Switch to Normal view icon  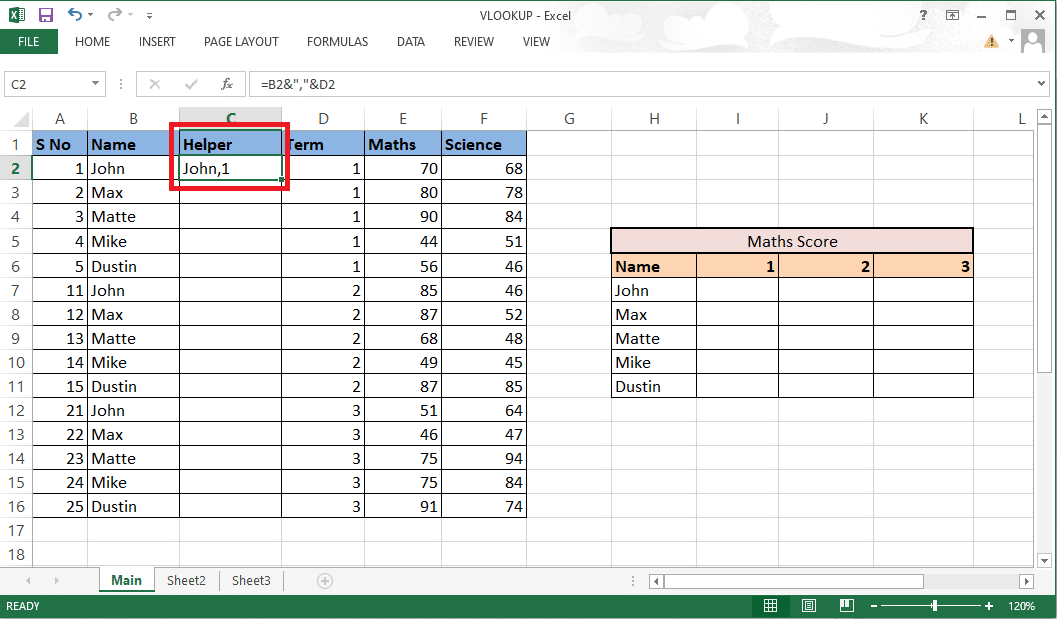pyautogui.click(x=770, y=606)
